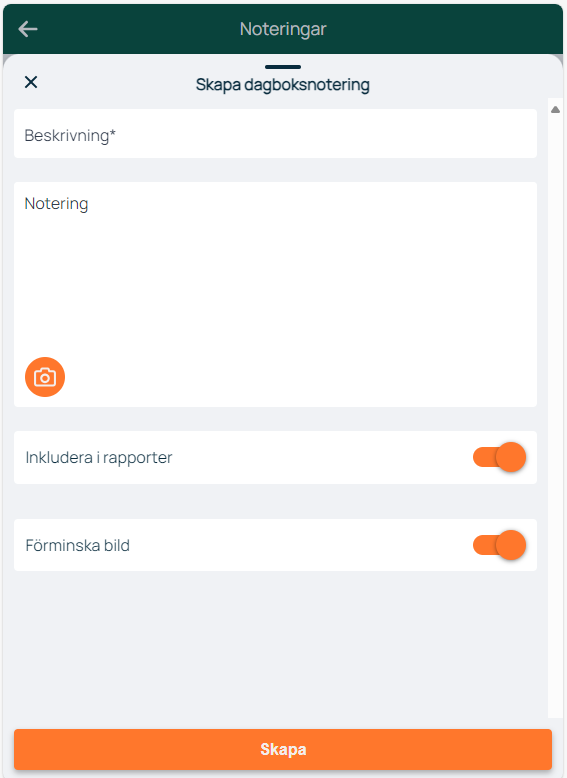
Task: Close the Skapa dagboksnotering sheet
Action: coord(31,82)
